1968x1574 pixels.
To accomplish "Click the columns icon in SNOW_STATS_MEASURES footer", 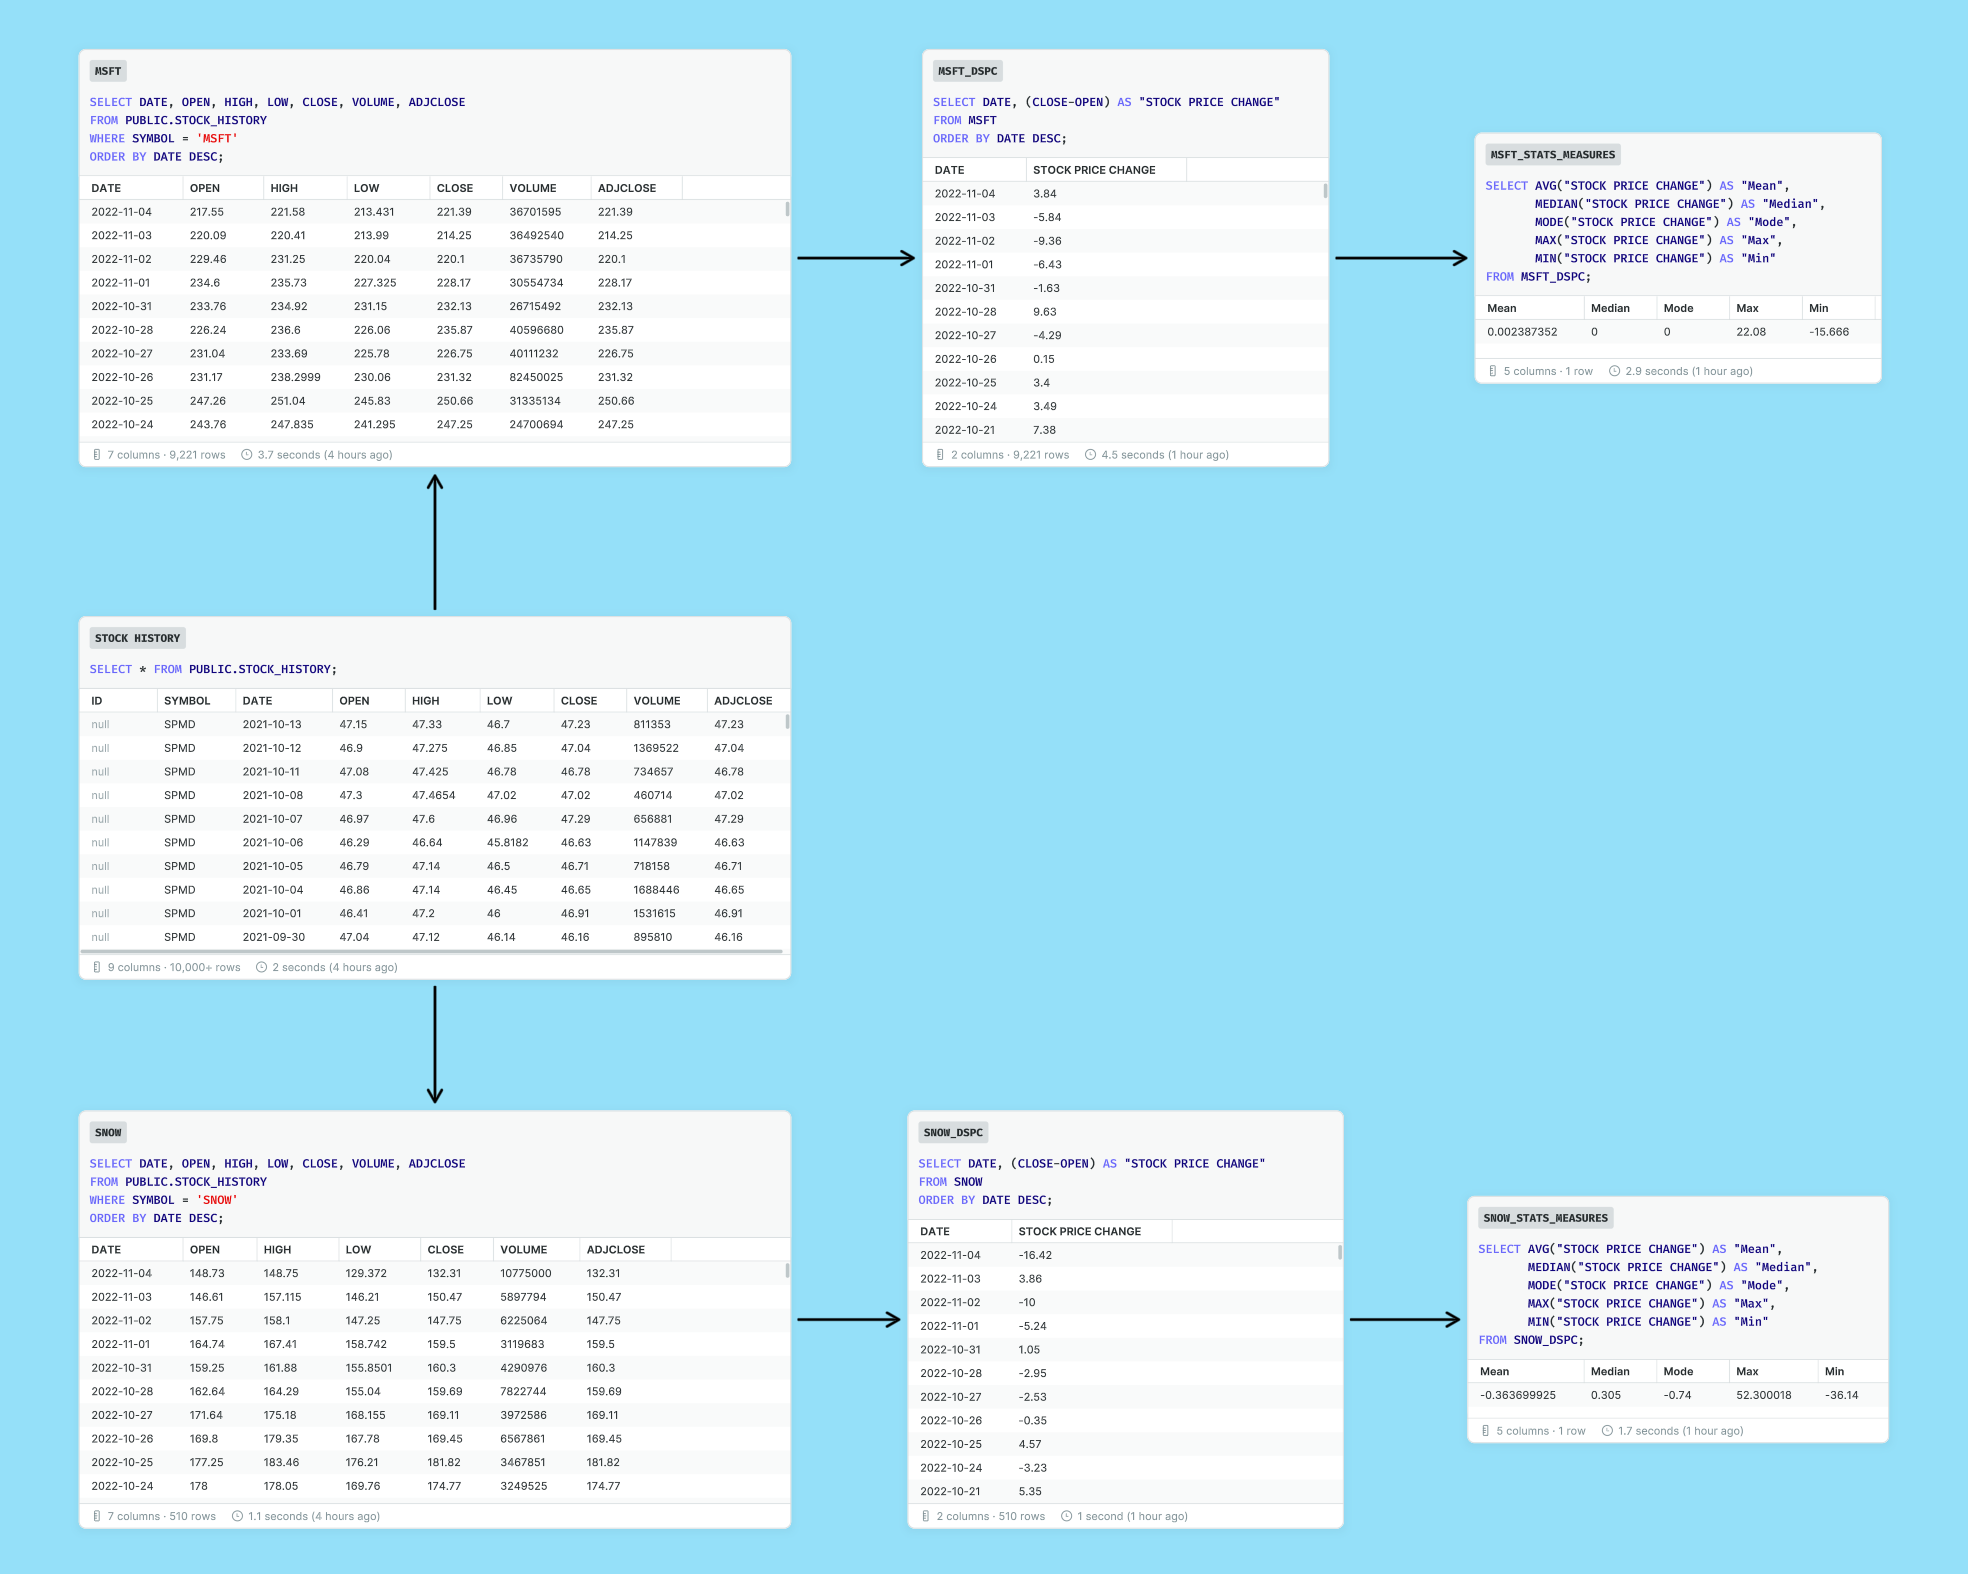I will [1486, 1431].
